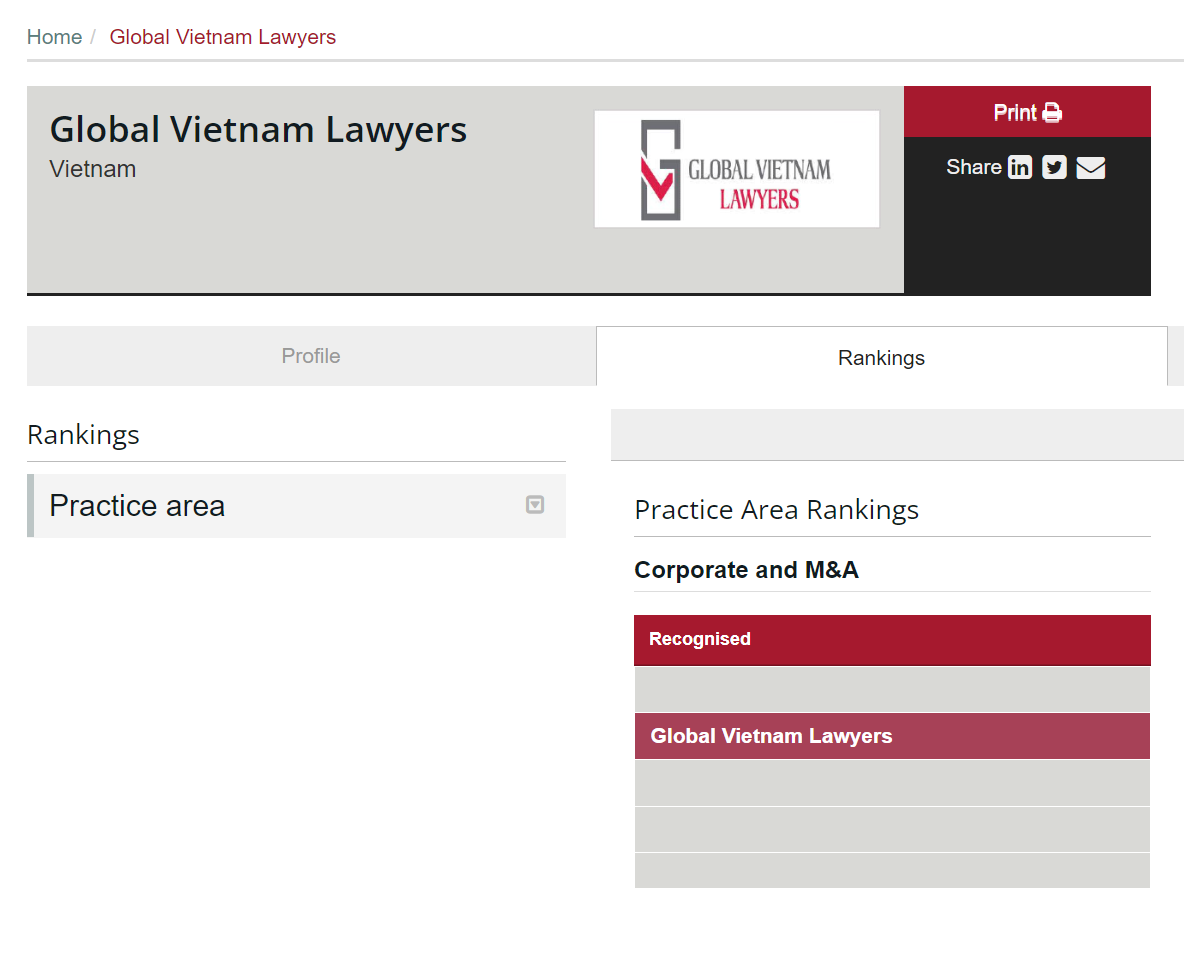
Task: Click the Print button text
Action: pyautogui.click(x=1014, y=113)
